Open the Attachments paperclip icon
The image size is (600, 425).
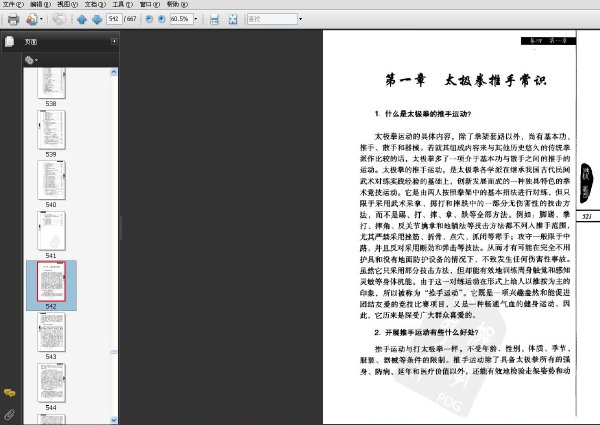click(10, 414)
